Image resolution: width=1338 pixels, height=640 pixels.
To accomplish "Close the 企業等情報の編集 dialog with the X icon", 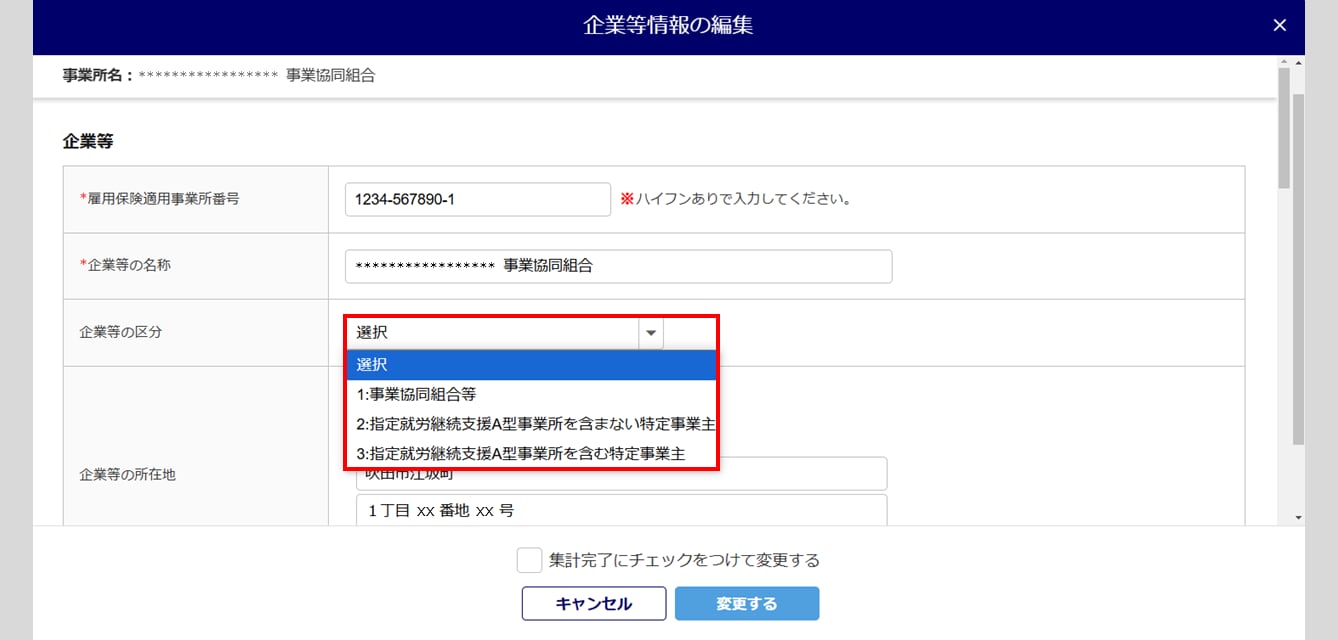I will pyautogui.click(x=1279, y=26).
